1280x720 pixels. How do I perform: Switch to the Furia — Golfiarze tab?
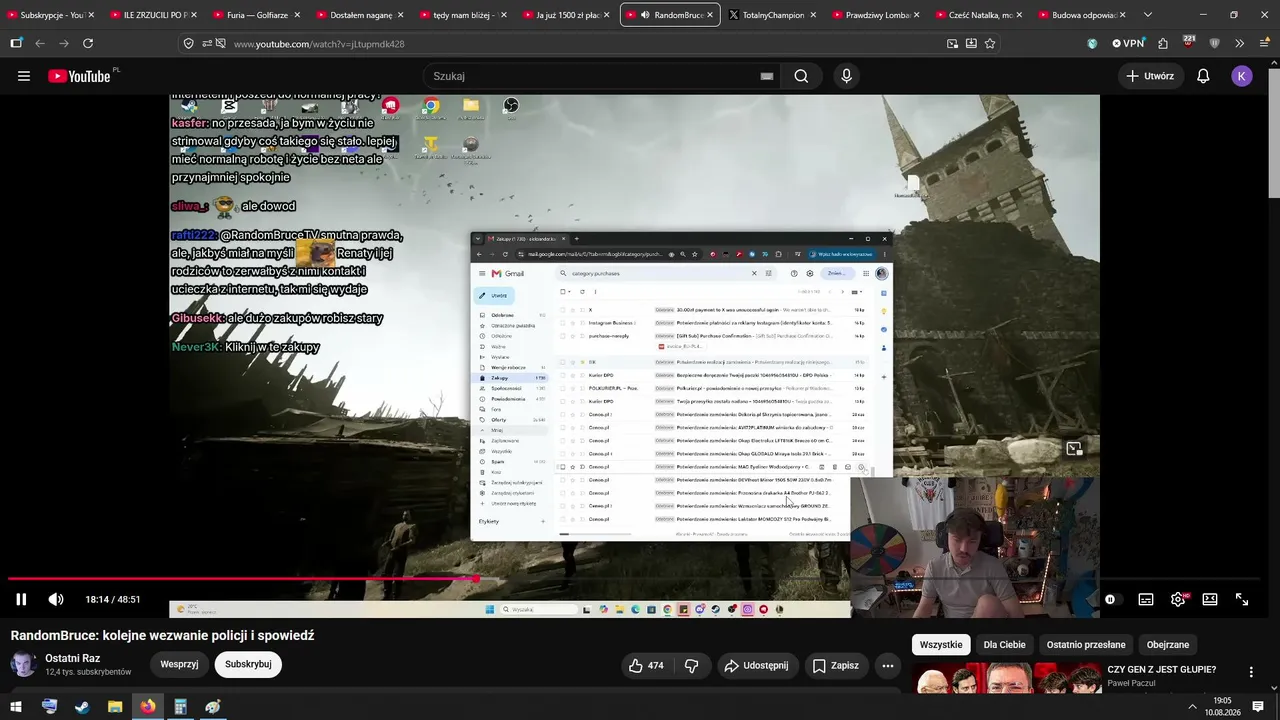tap(254, 15)
